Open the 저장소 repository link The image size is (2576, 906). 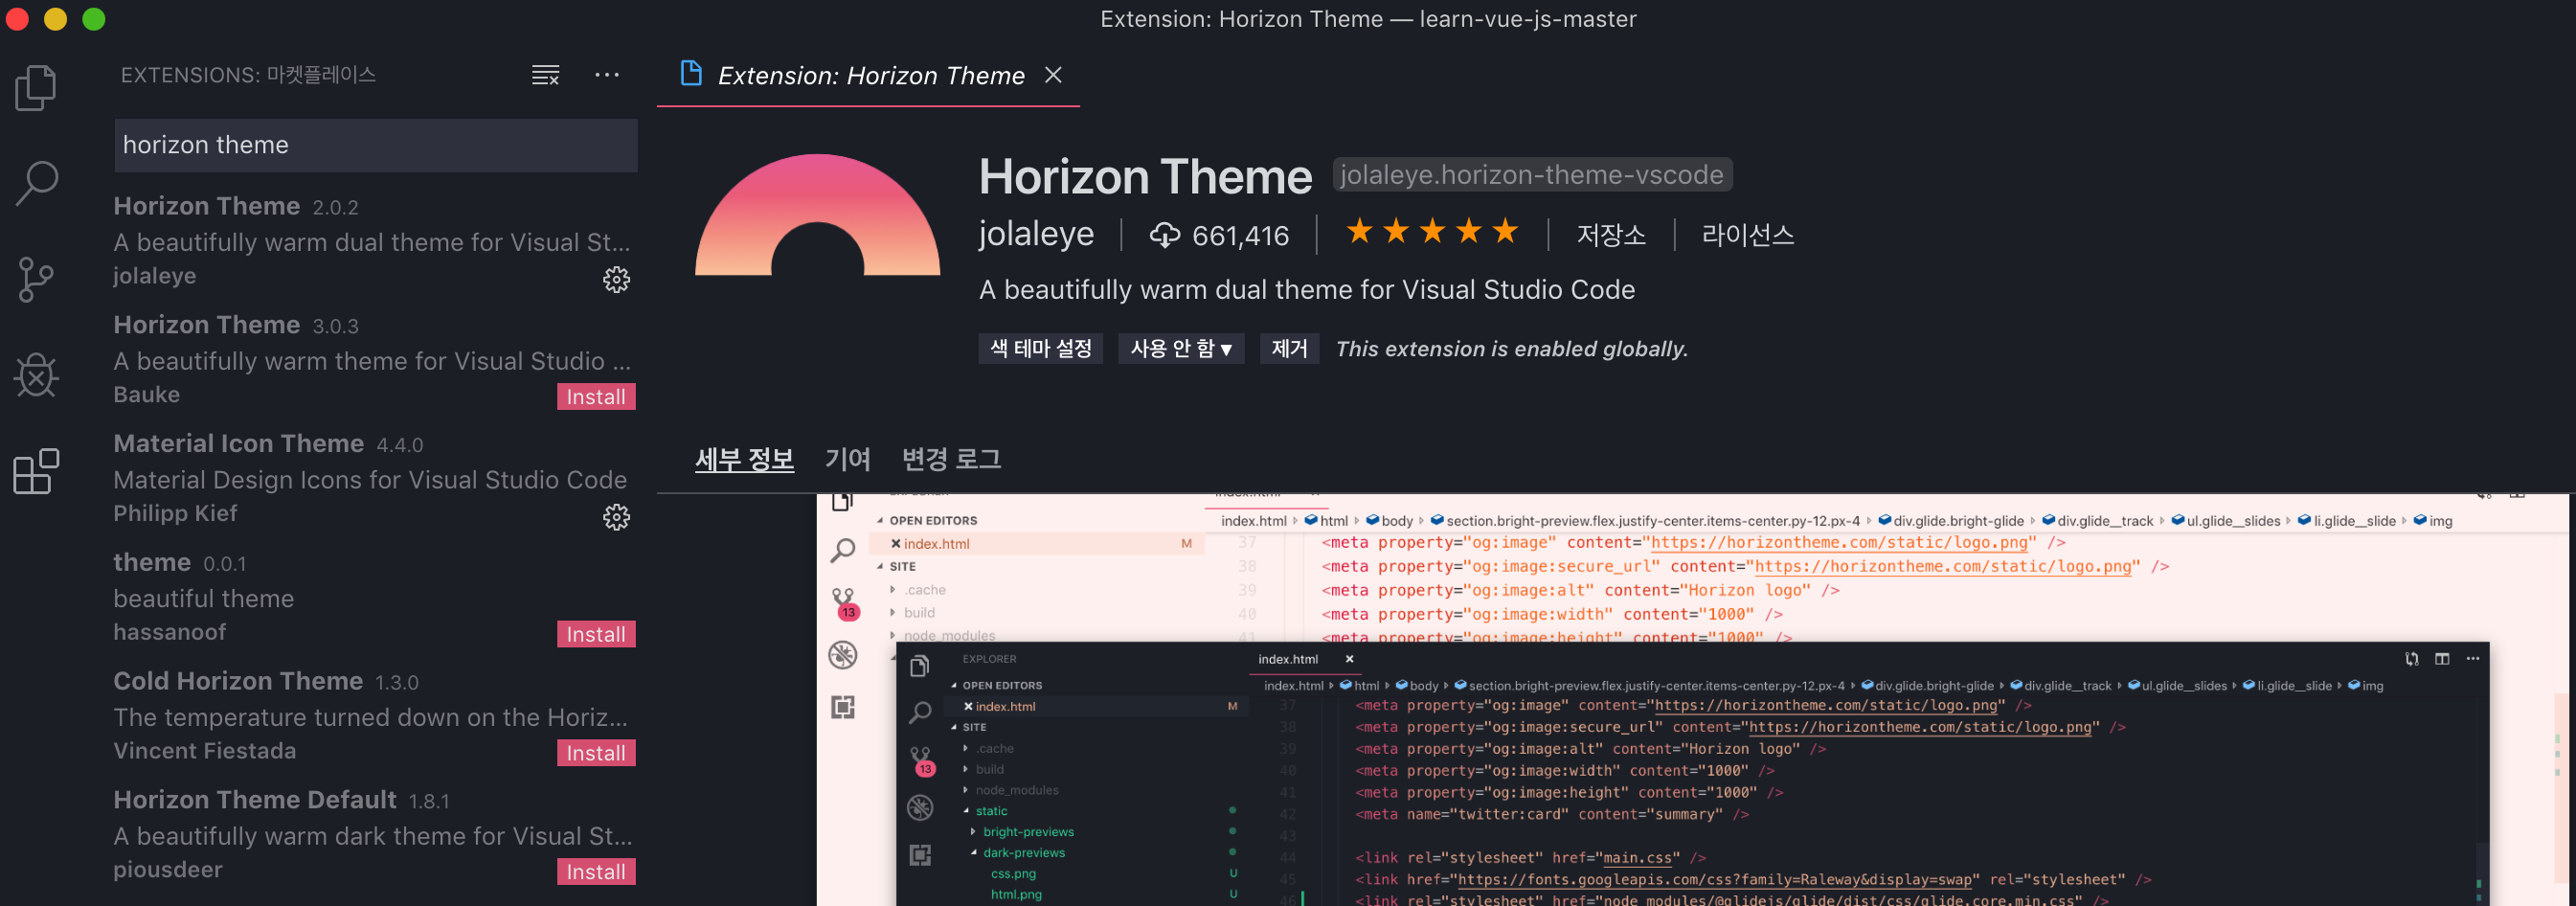coord(1610,235)
